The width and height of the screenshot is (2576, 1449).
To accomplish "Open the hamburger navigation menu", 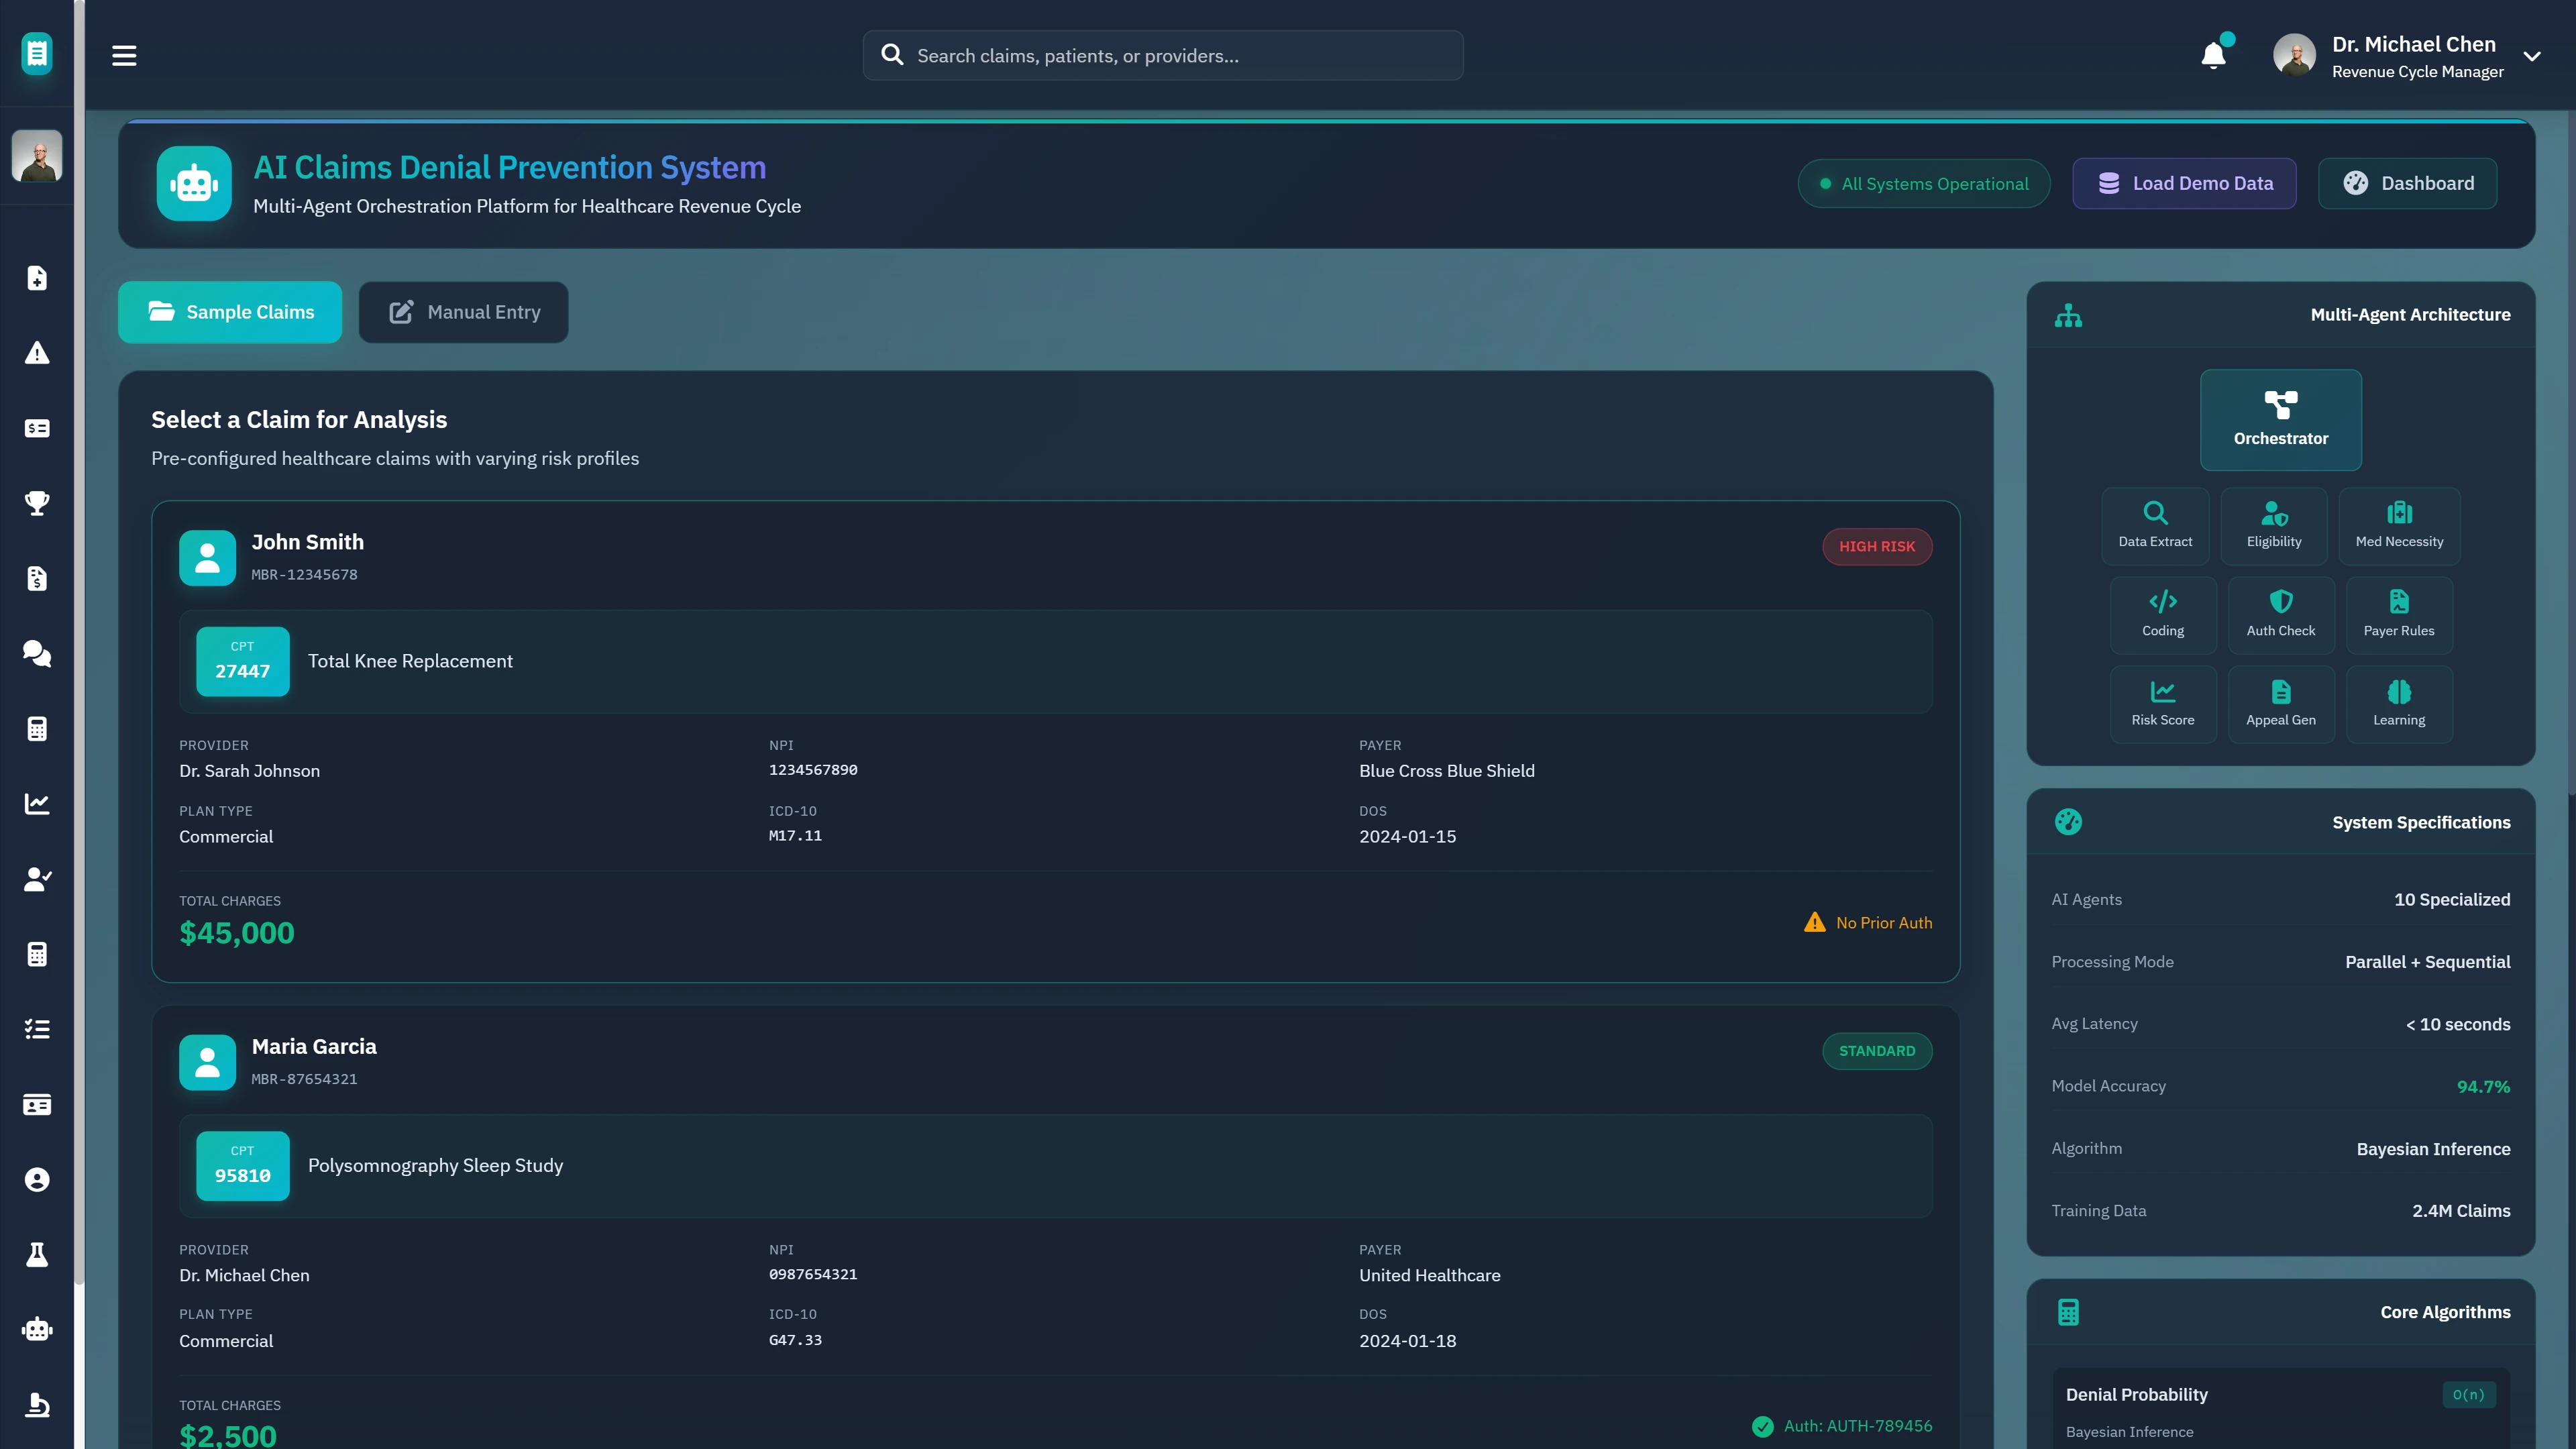I will (x=124, y=55).
